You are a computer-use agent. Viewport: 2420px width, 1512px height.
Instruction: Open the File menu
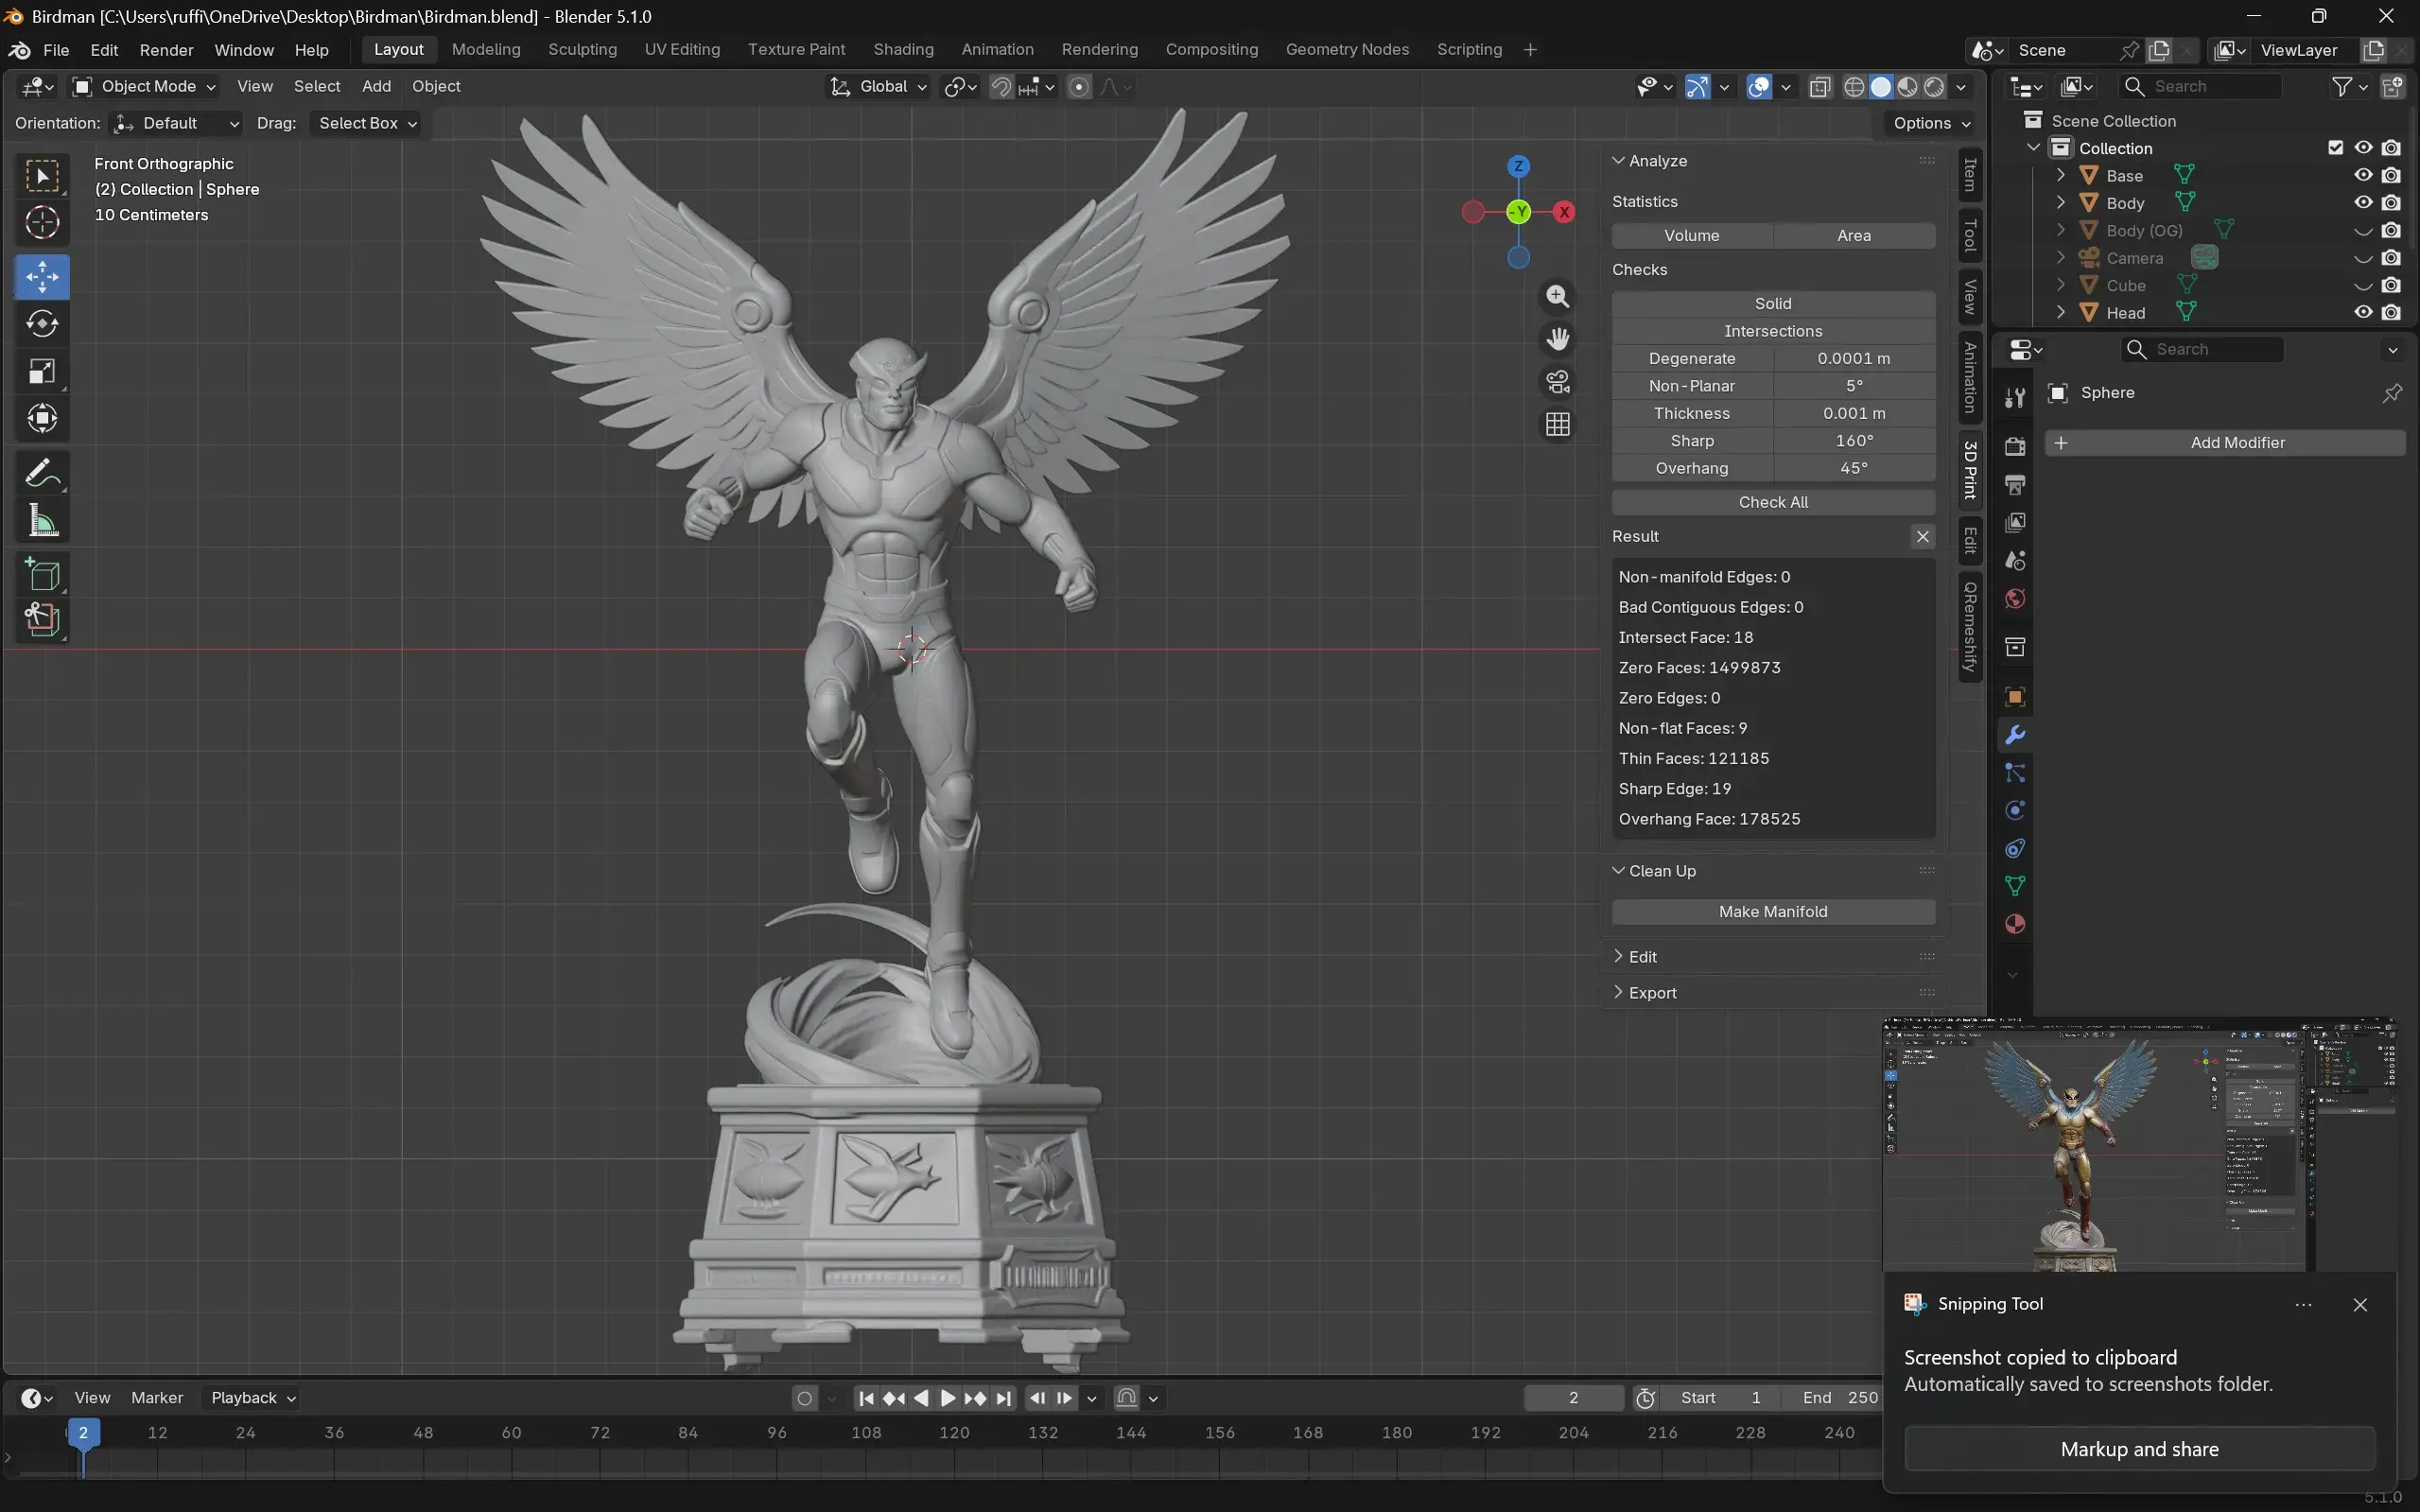pos(56,50)
